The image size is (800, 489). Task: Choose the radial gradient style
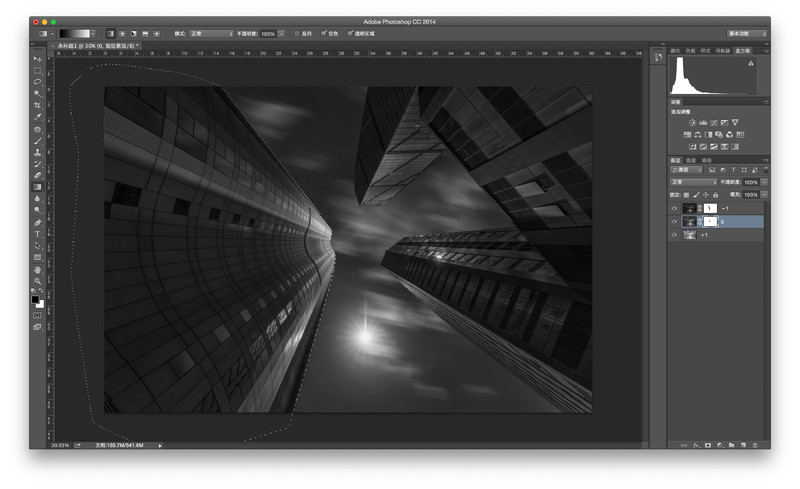[122, 34]
